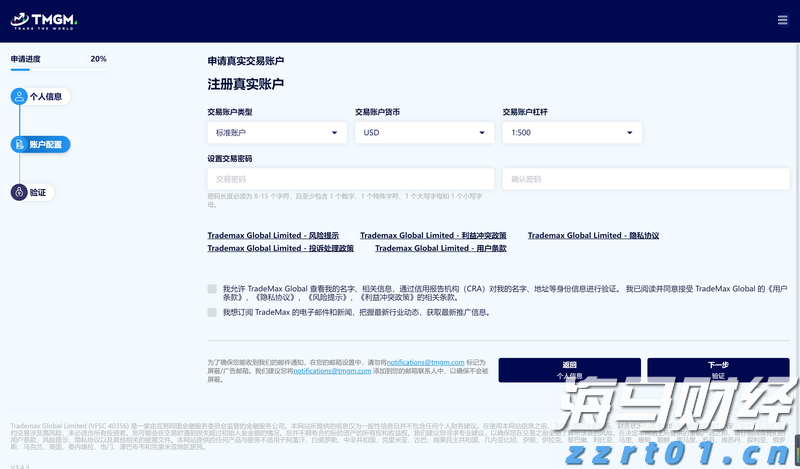
Task: Open Trademax Global Limited - 用户条款 link
Action: coord(441,248)
